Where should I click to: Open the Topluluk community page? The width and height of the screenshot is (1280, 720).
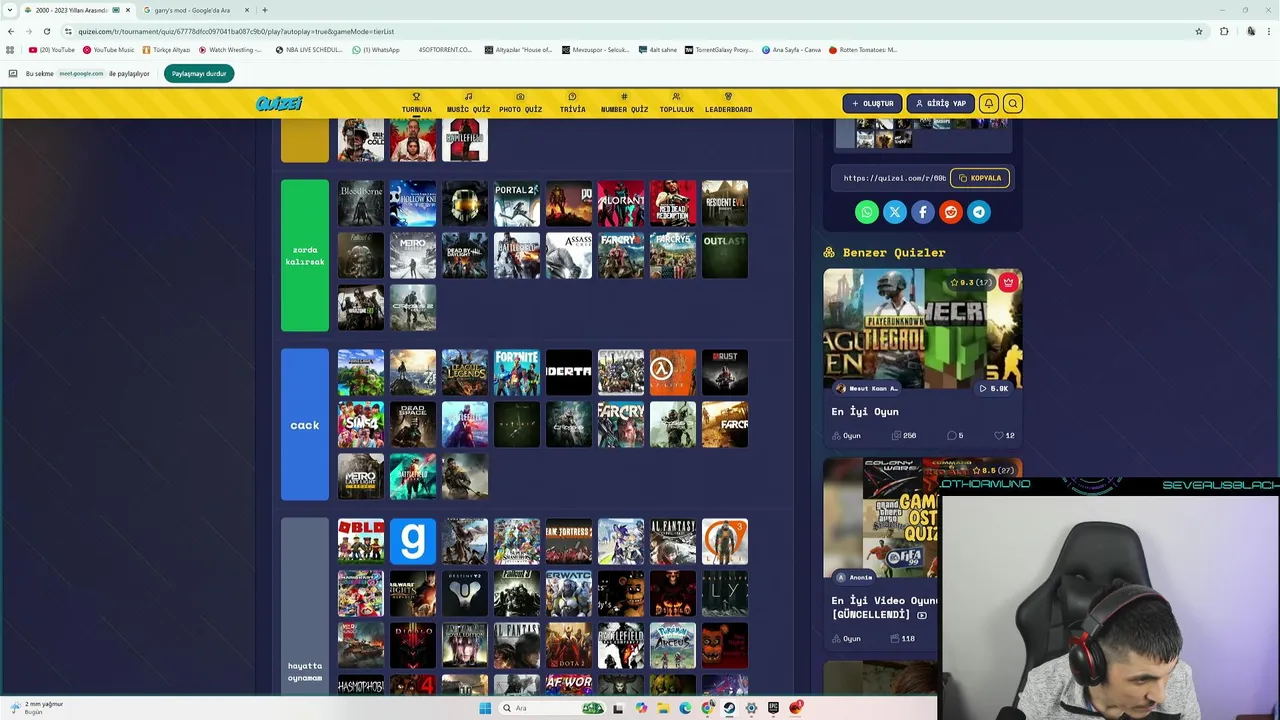[x=676, y=103]
